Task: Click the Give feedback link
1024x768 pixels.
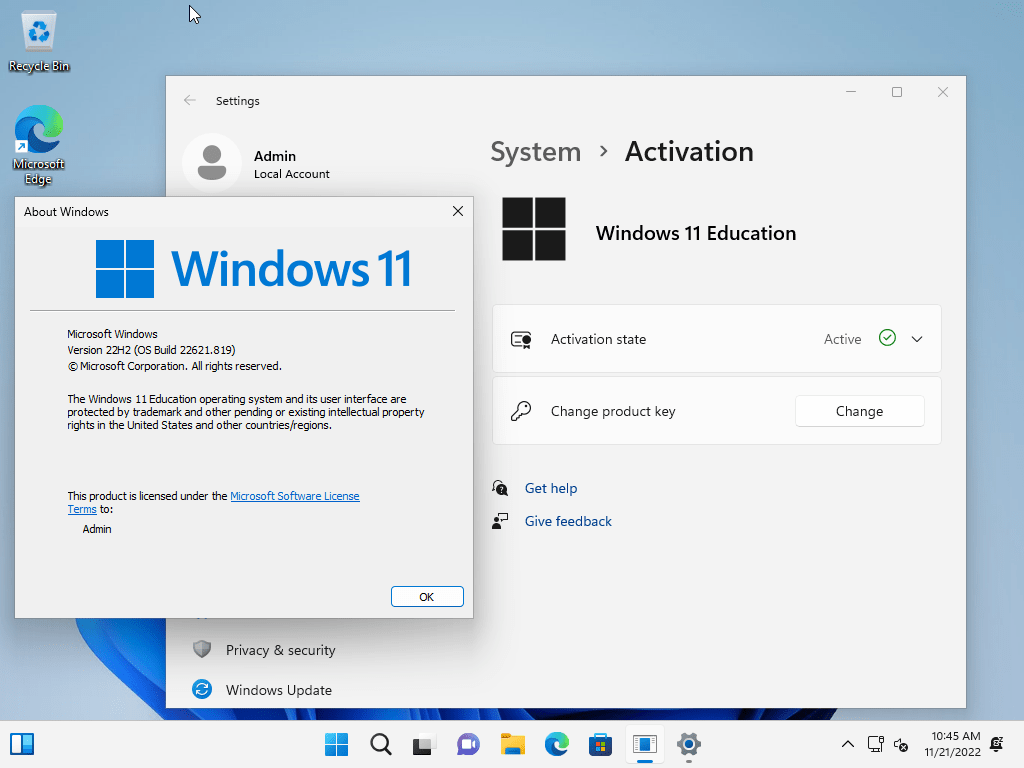Action: [x=568, y=521]
